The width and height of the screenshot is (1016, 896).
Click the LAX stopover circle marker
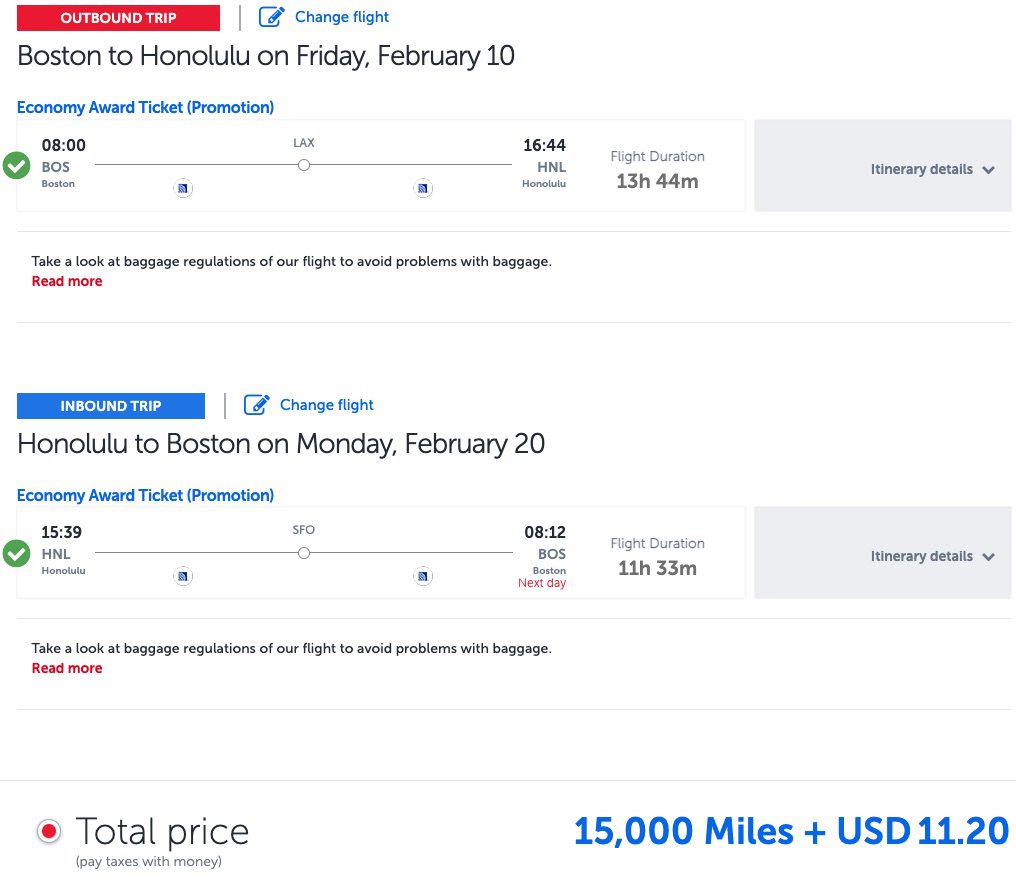[x=303, y=166]
